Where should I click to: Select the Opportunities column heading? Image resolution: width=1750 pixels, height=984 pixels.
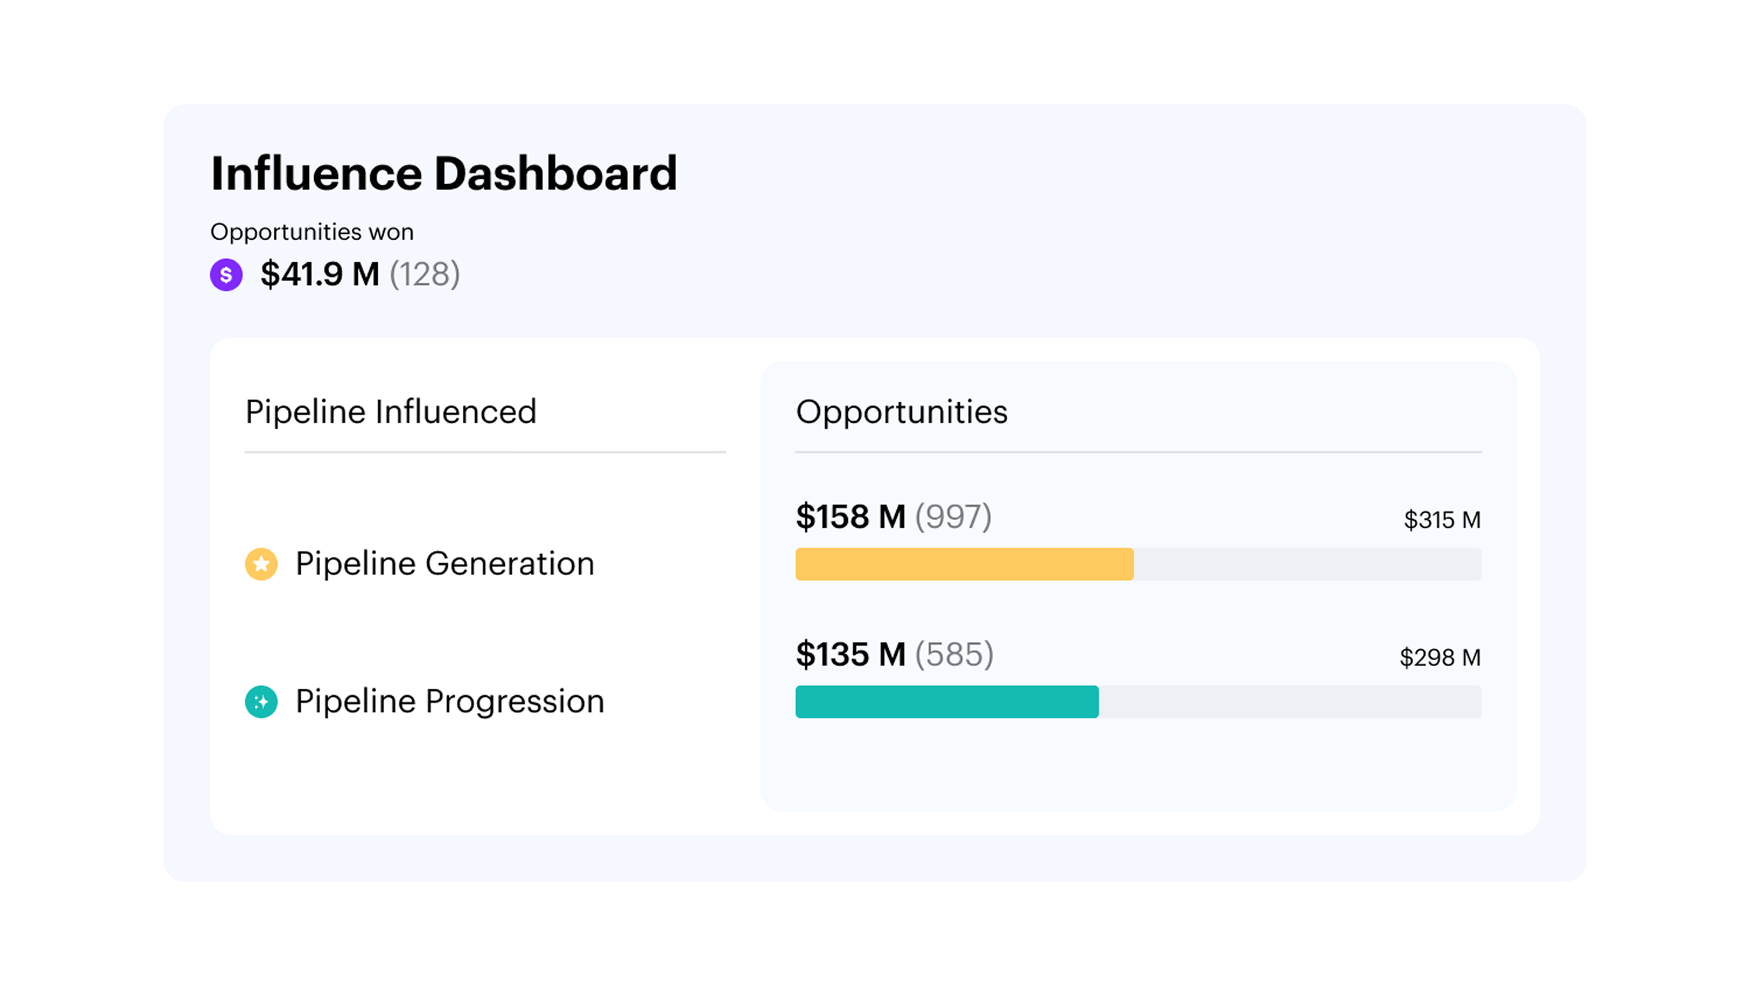tap(901, 412)
